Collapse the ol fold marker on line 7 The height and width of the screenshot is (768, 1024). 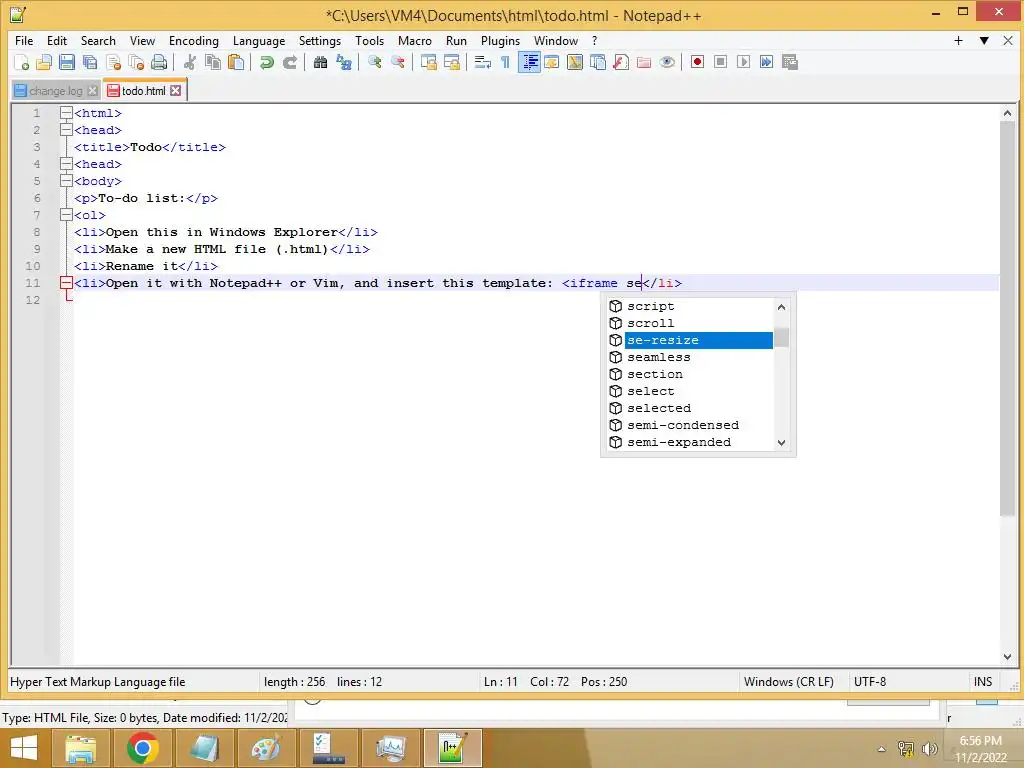click(x=66, y=215)
